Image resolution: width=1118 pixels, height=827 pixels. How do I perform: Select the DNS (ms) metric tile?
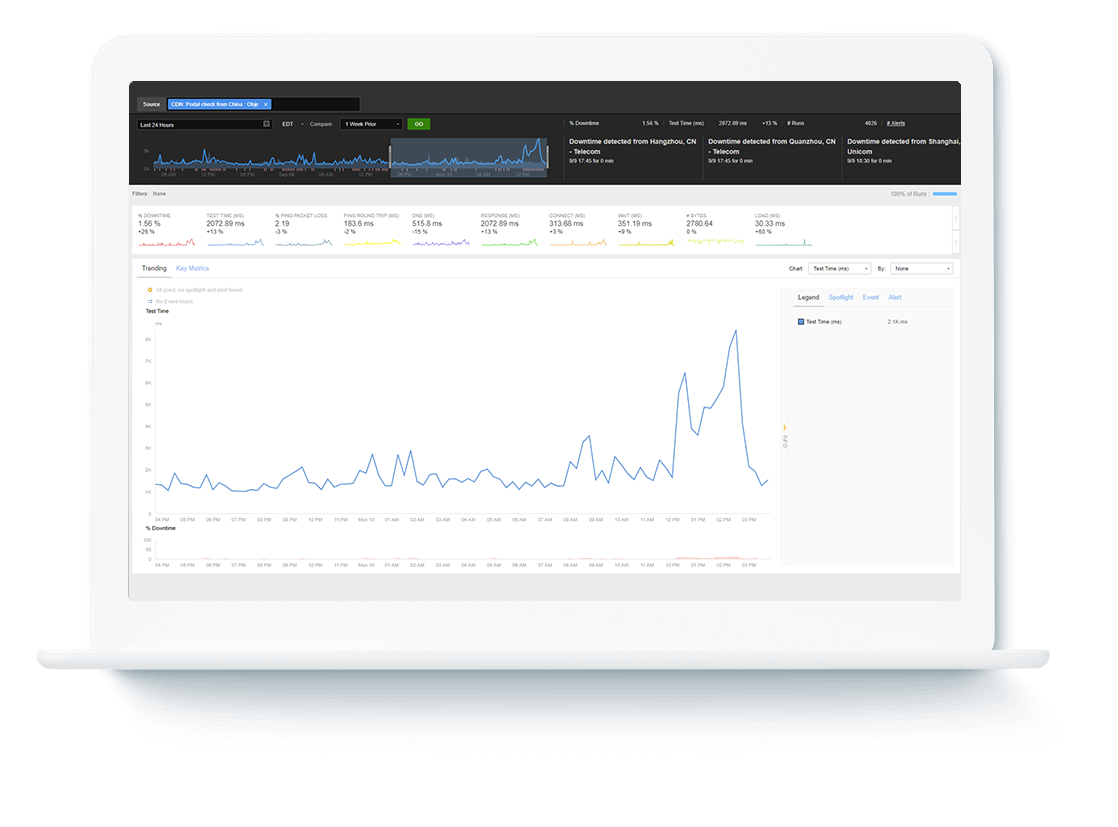click(441, 230)
